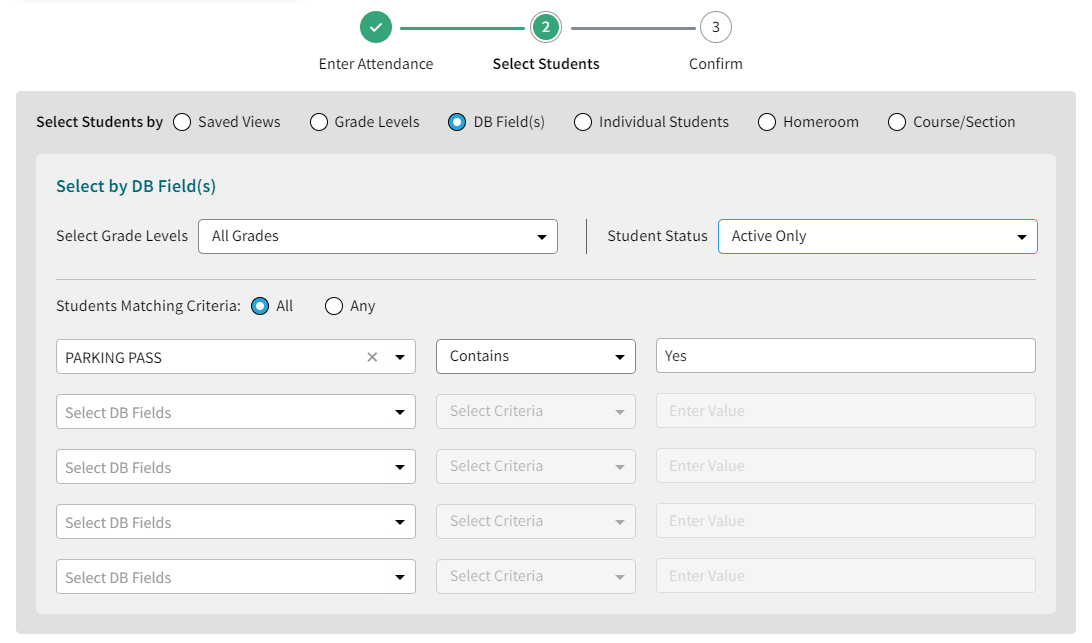Viewport: 1092px width, 643px height.
Task: Go to step 3 Confirm circle
Action: tap(715, 27)
